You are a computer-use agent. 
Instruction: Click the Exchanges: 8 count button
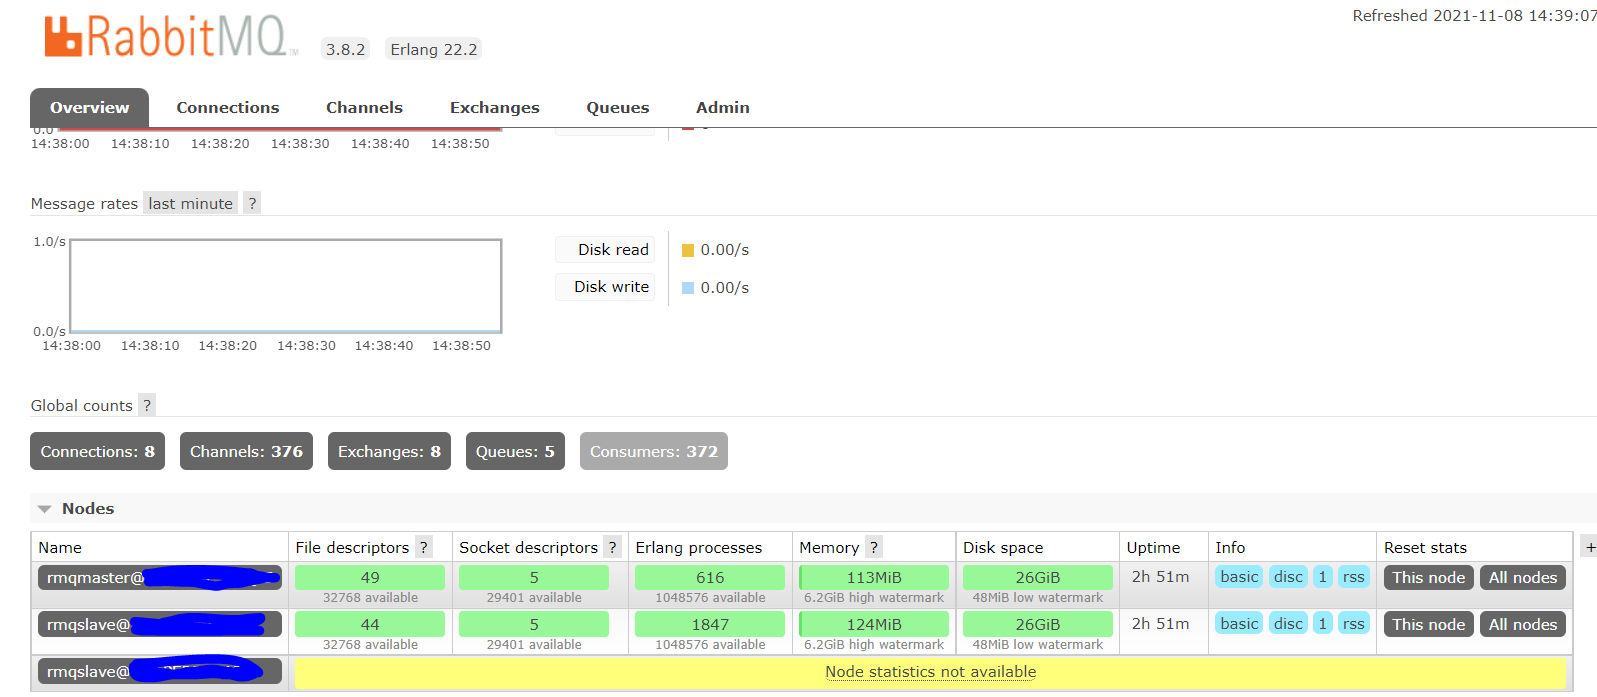tap(389, 451)
